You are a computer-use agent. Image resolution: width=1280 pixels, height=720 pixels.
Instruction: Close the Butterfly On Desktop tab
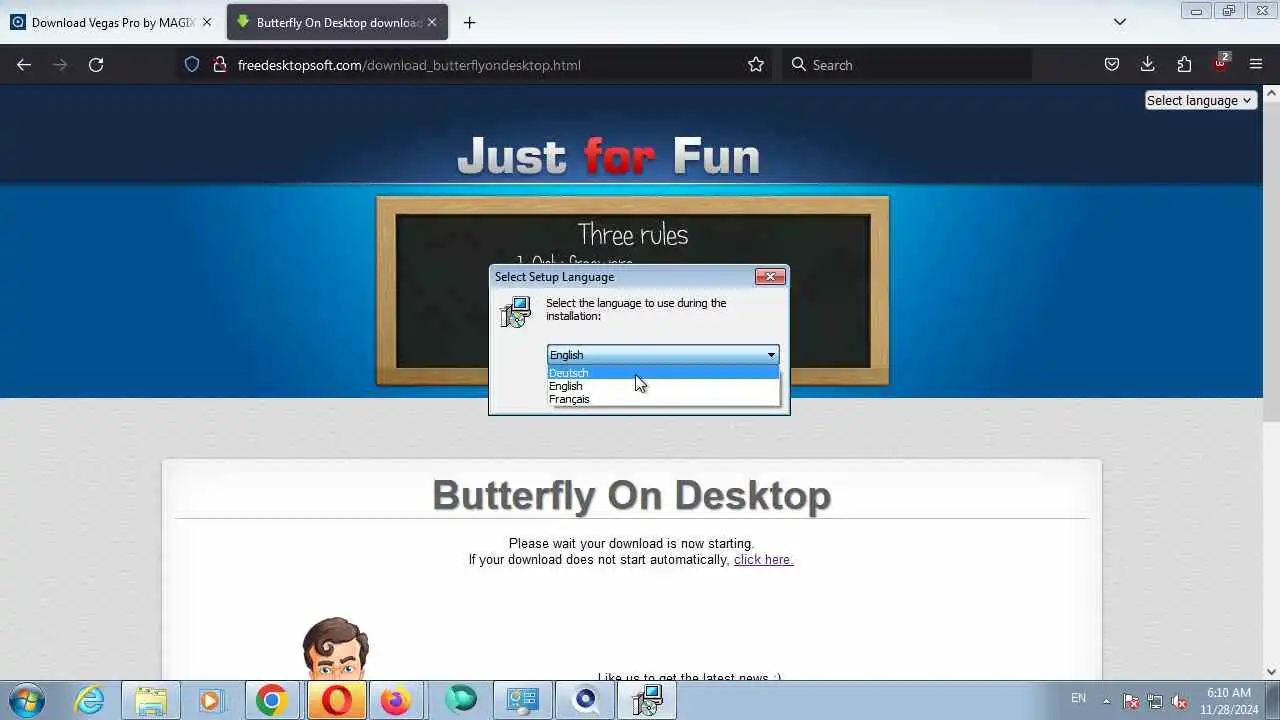point(431,22)
